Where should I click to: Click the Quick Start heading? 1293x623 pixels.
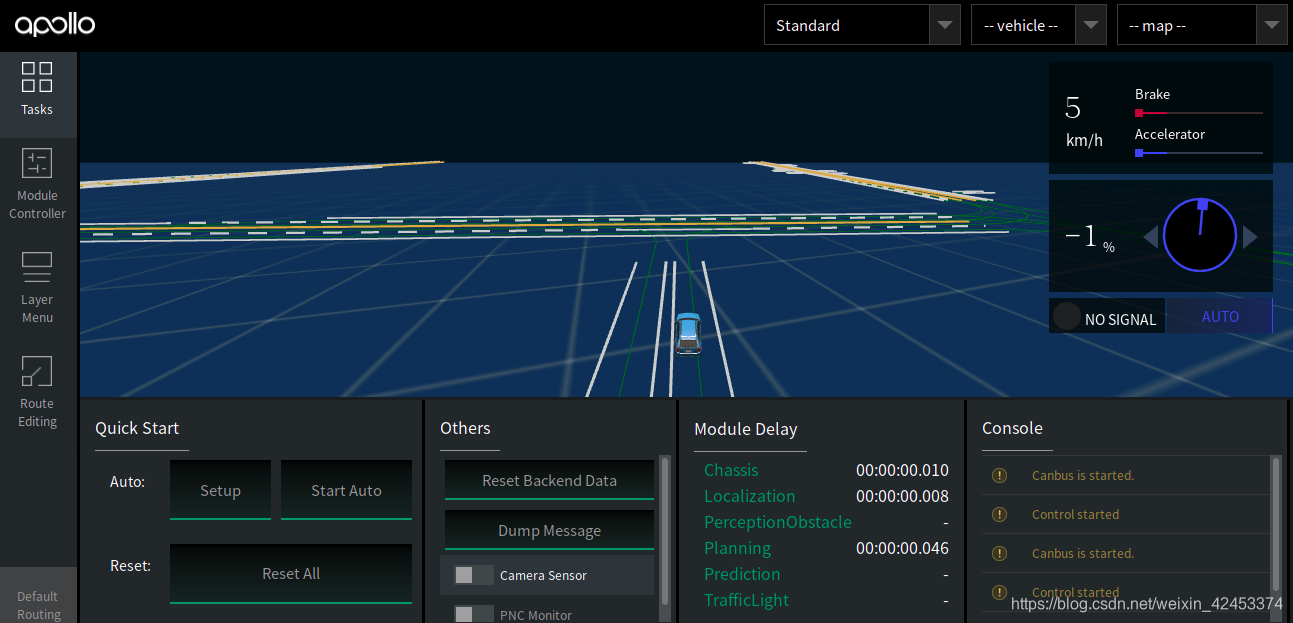click(137, 428)
